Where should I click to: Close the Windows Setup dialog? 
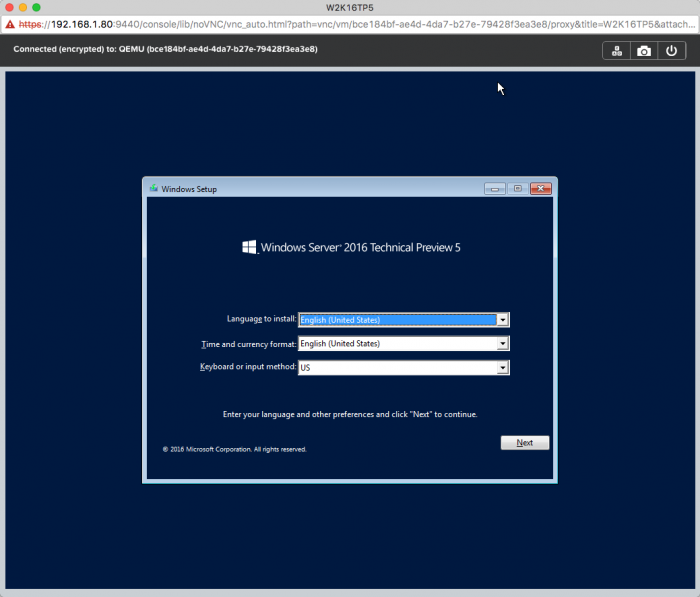pyautogui.click(x=541, y=188)
